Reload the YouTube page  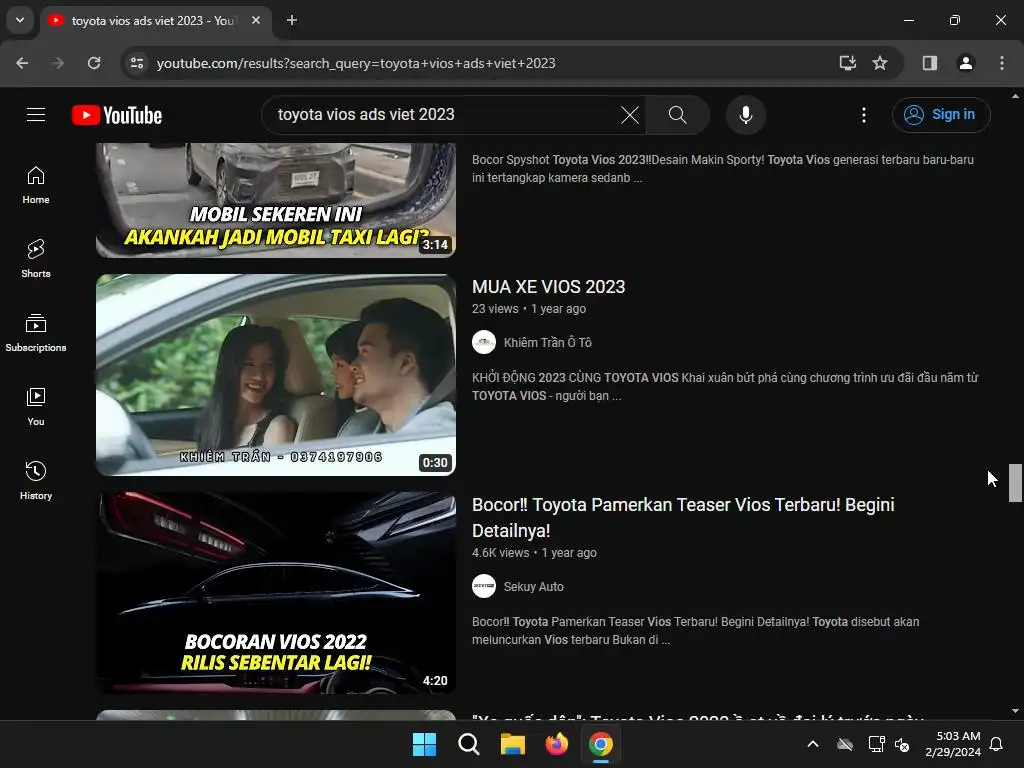pos(94,63)
